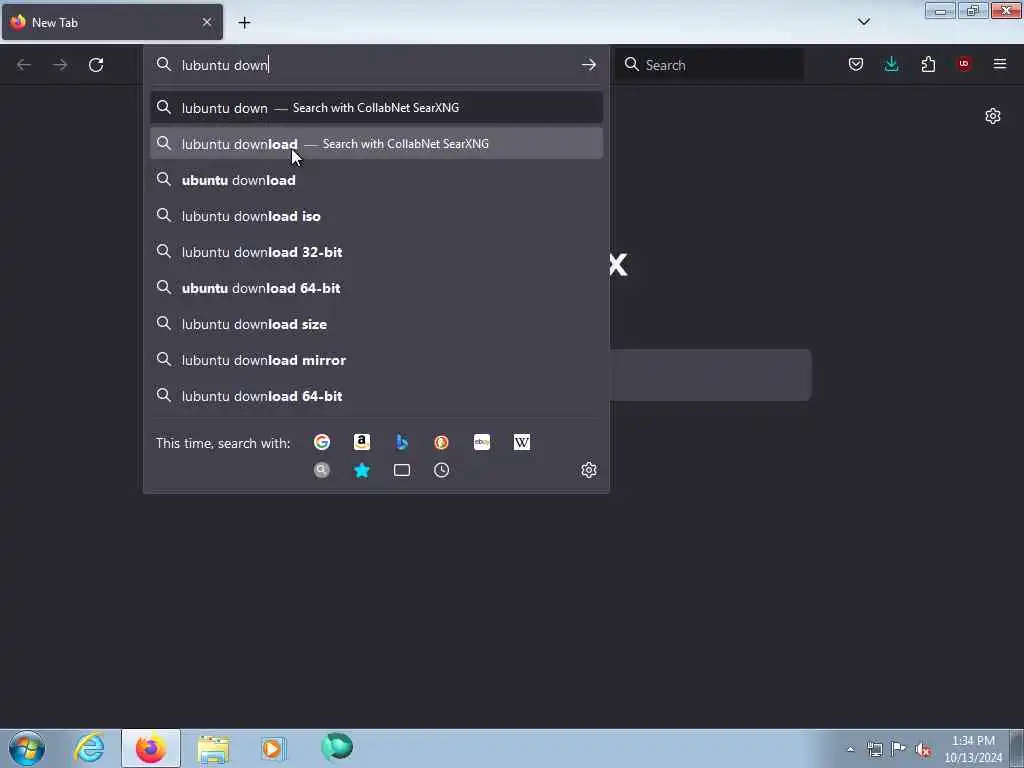Open the network tray icon
The height and width of the screenshot is (768, 1024).
[x=875, y=749]
